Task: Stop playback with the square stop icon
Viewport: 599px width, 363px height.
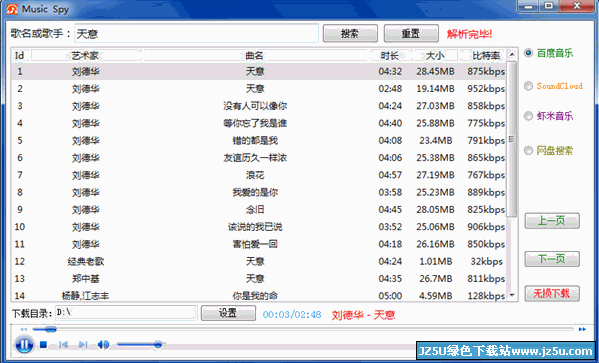Action: (43, 345)
